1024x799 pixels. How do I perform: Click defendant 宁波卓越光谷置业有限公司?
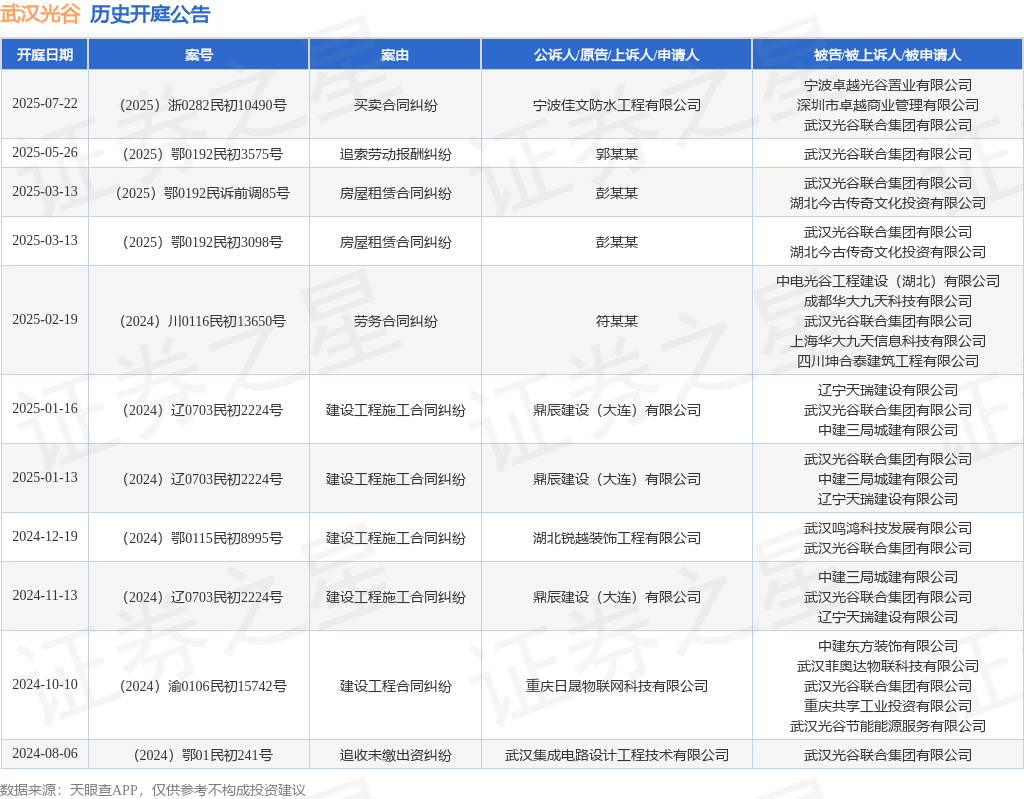[x=888, y=85]
